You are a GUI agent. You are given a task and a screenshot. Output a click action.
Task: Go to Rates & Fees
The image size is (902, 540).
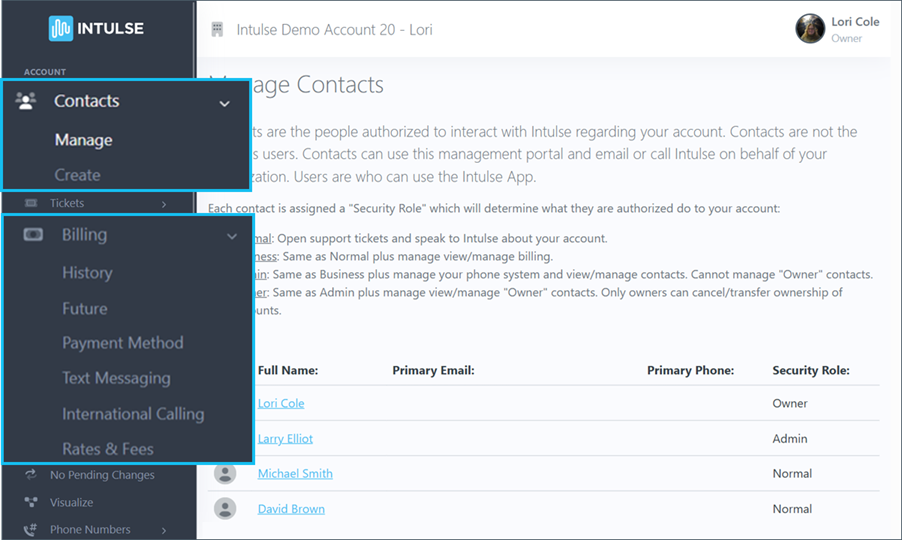click(x=107, y=449)
